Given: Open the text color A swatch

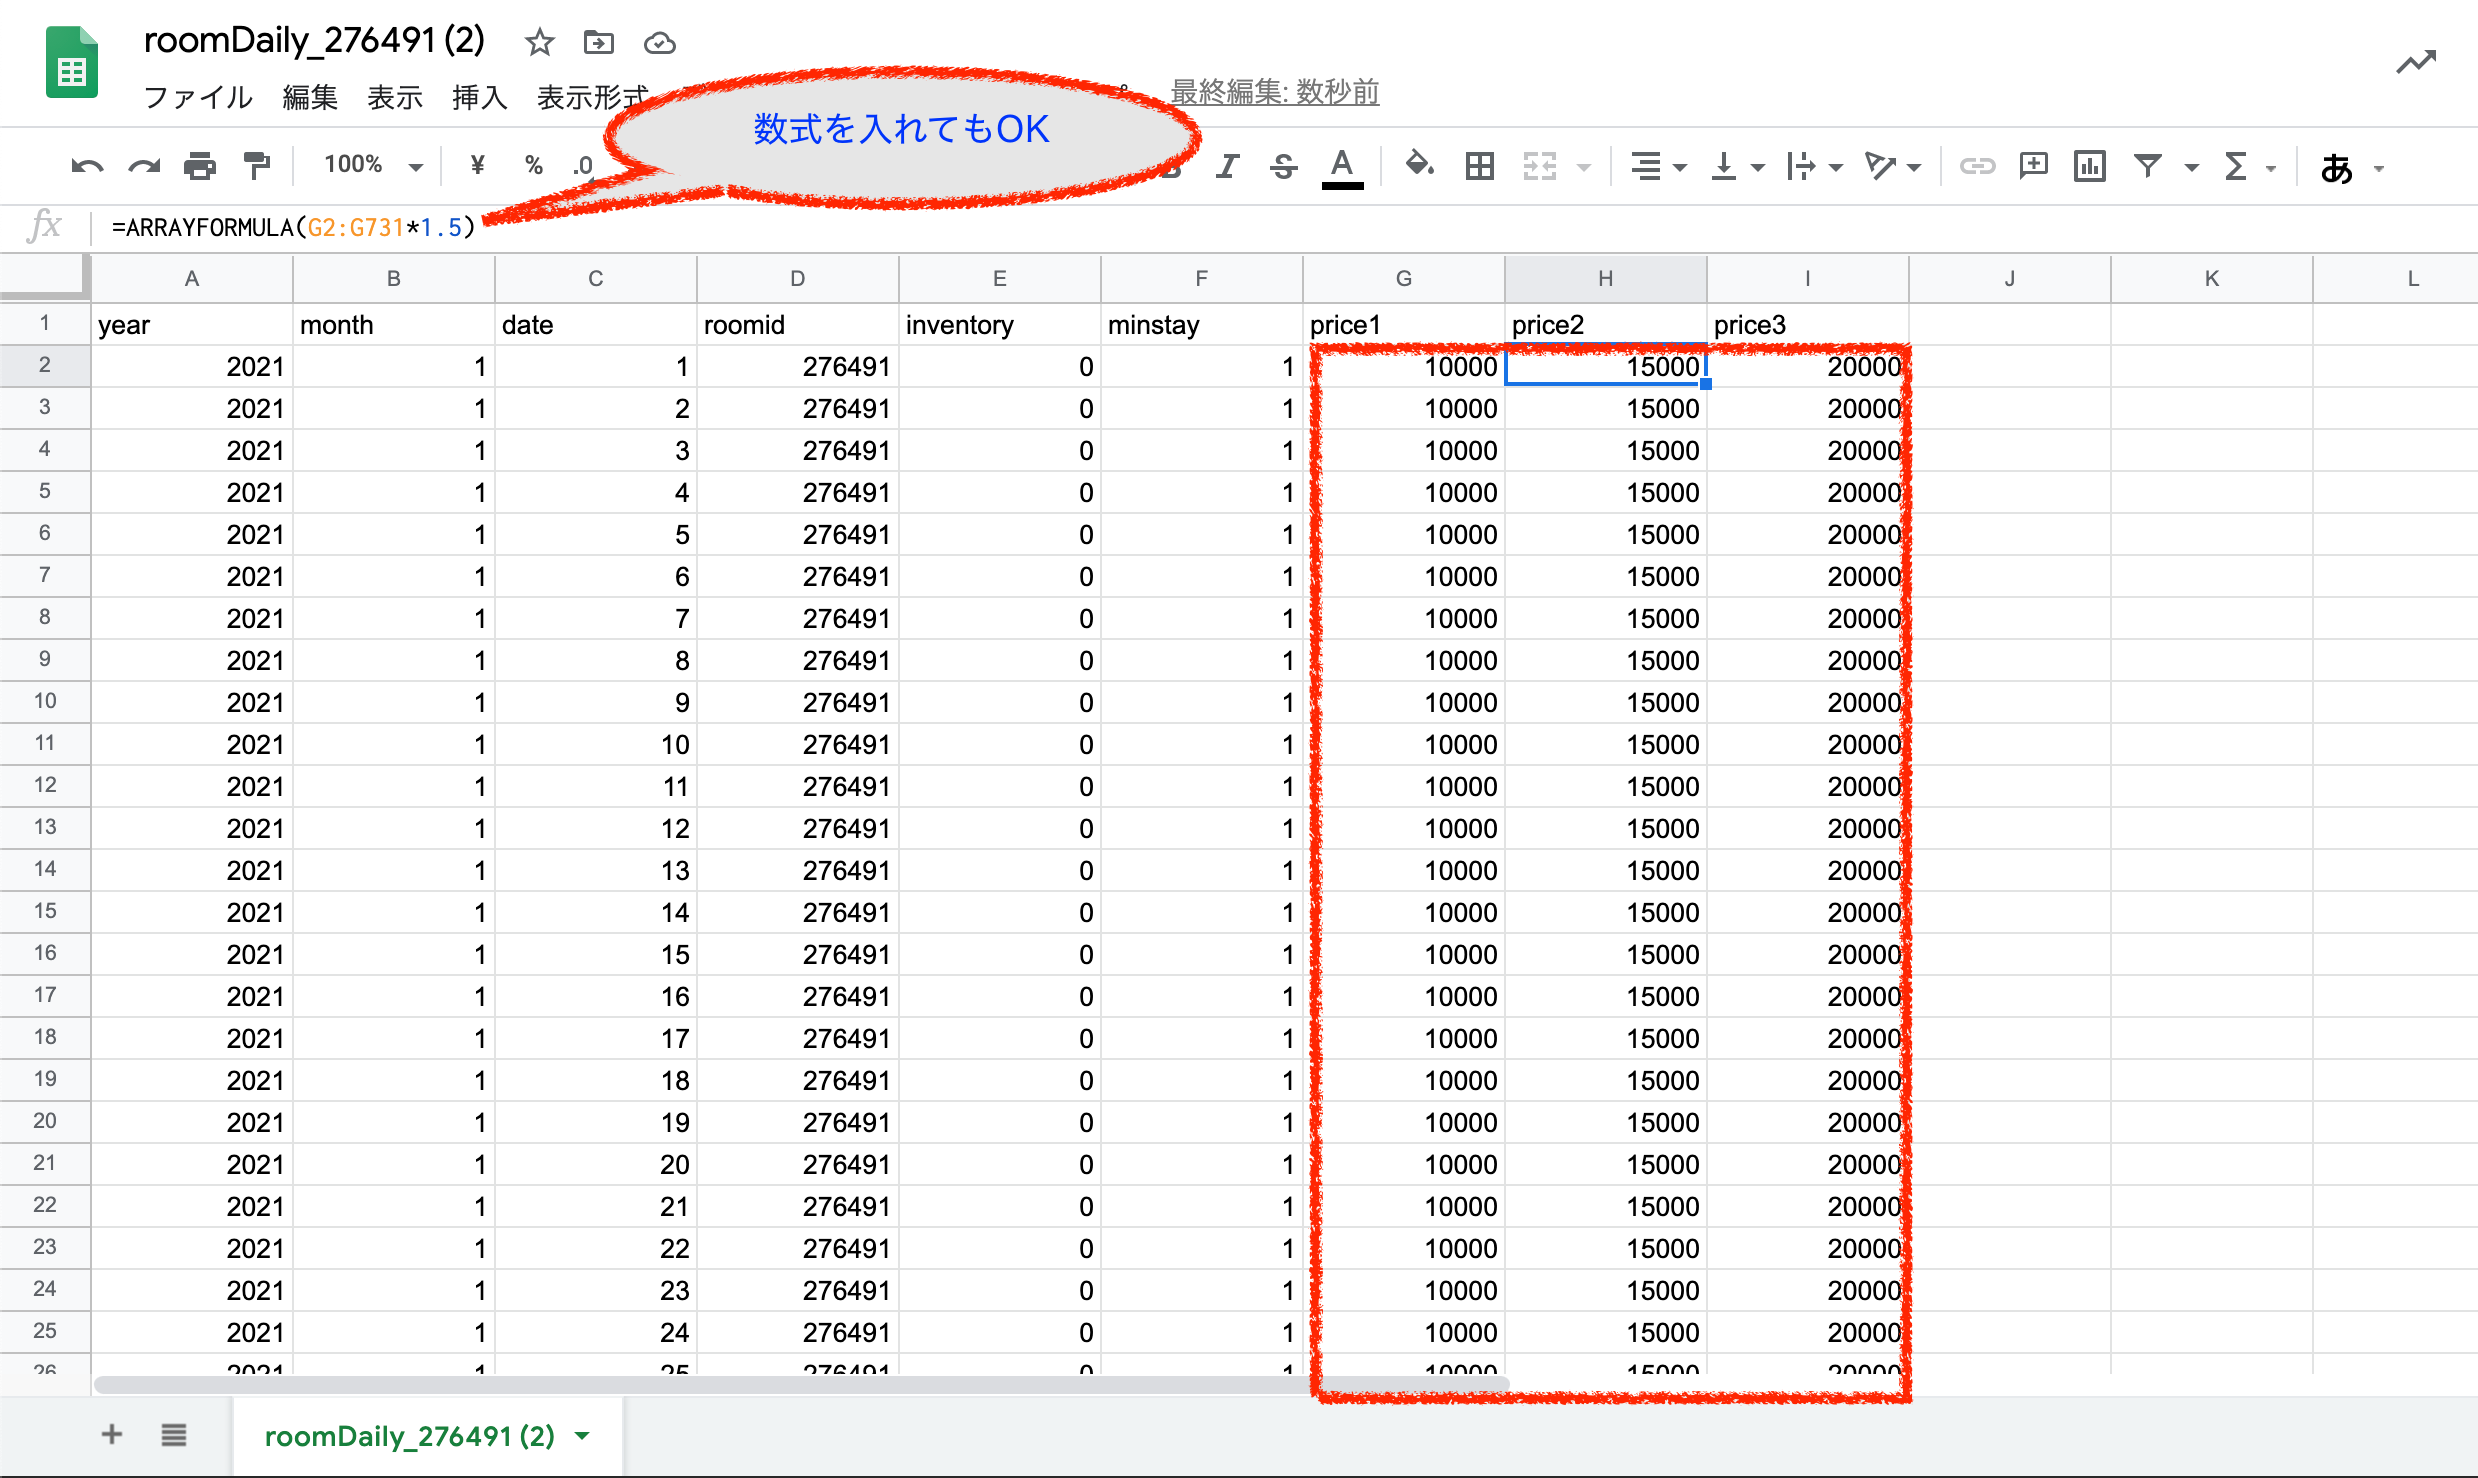Looking at the screenshot, I should 1342,166.
